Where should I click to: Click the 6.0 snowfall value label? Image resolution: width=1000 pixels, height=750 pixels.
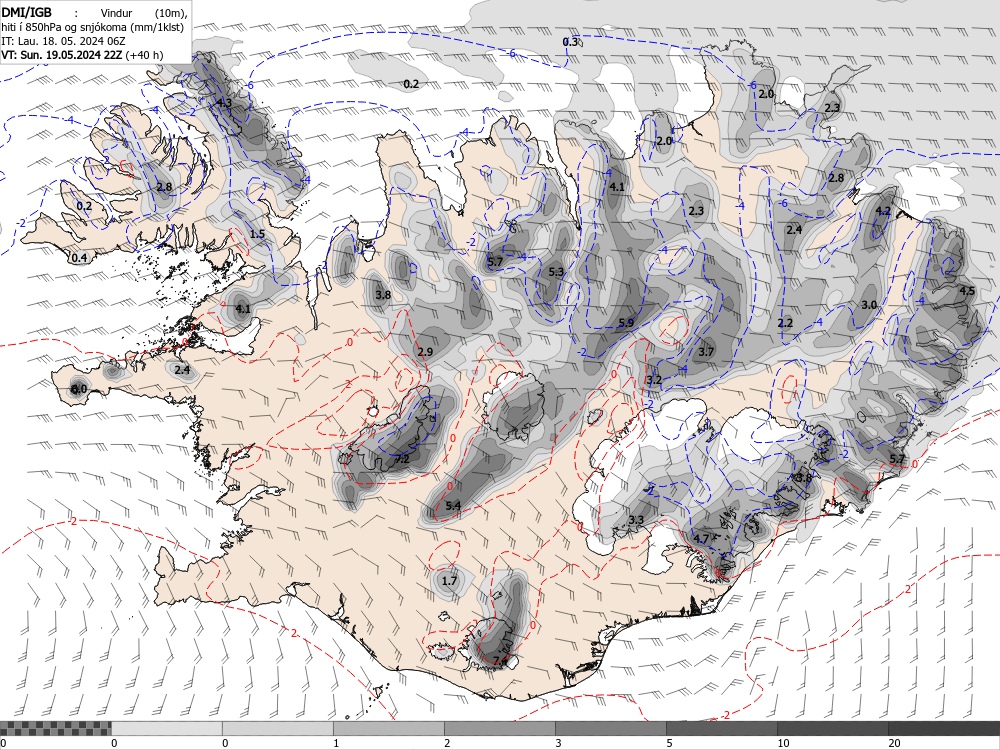coord(78,389)
